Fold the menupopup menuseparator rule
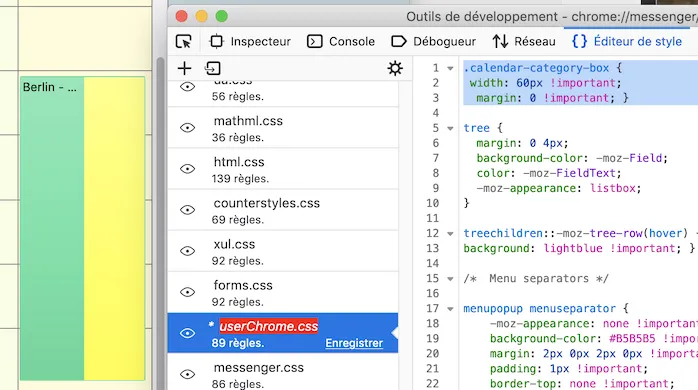 point(450,309)
